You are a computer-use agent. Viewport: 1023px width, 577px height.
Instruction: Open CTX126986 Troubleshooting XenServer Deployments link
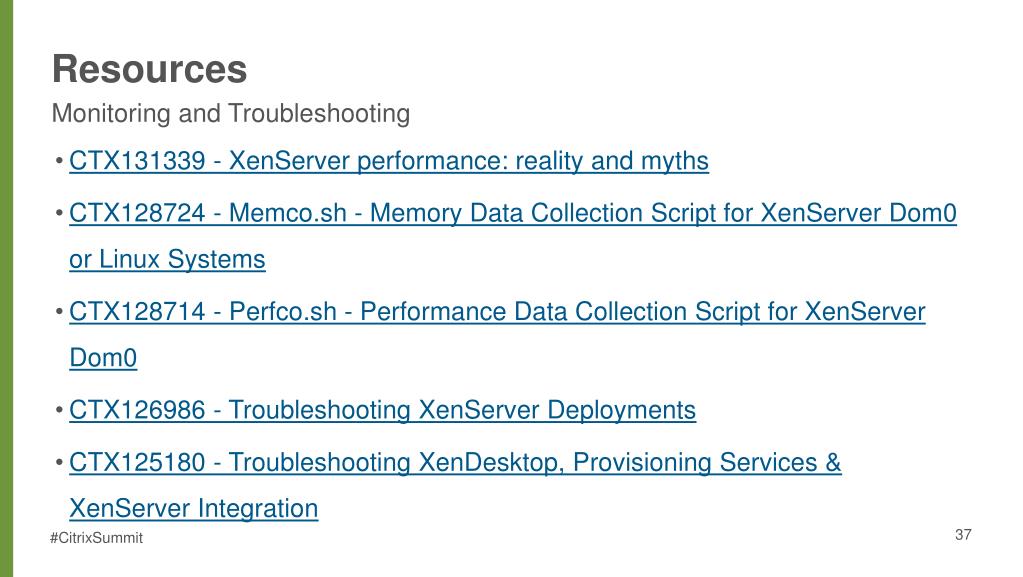pyautogui.click(x=382, y=410)
